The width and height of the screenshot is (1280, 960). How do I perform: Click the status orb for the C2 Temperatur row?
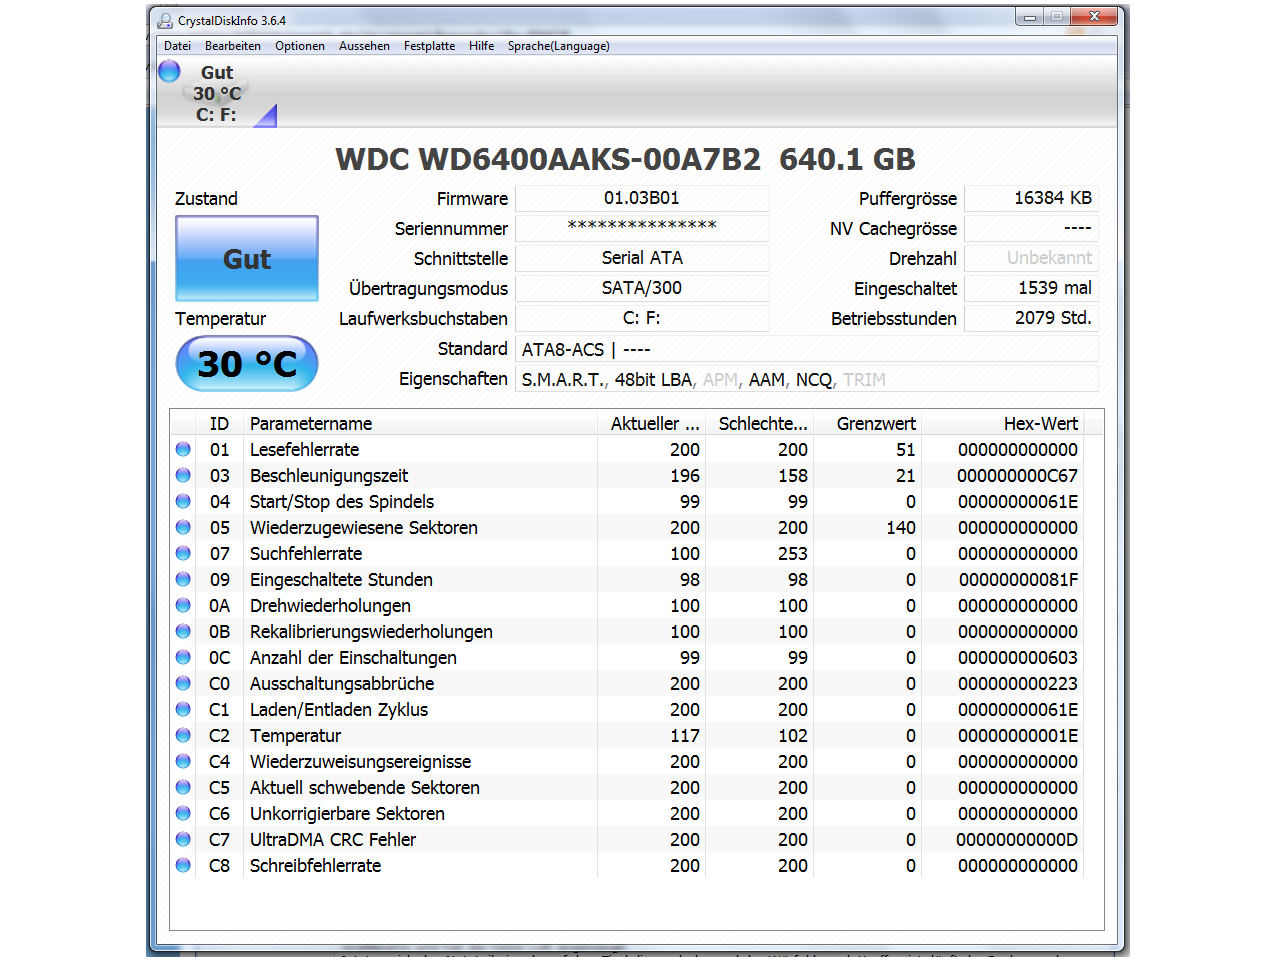pos(183,735)
